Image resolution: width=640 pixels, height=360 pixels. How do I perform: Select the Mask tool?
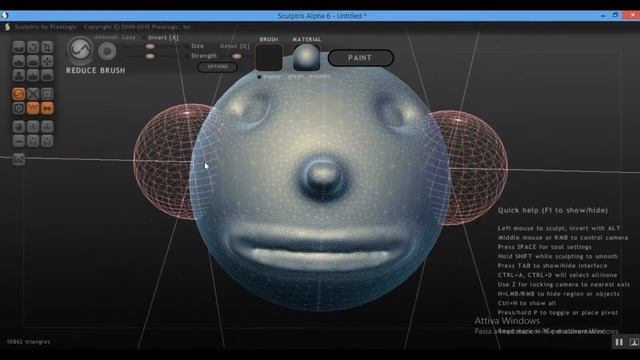pos(19,108)
